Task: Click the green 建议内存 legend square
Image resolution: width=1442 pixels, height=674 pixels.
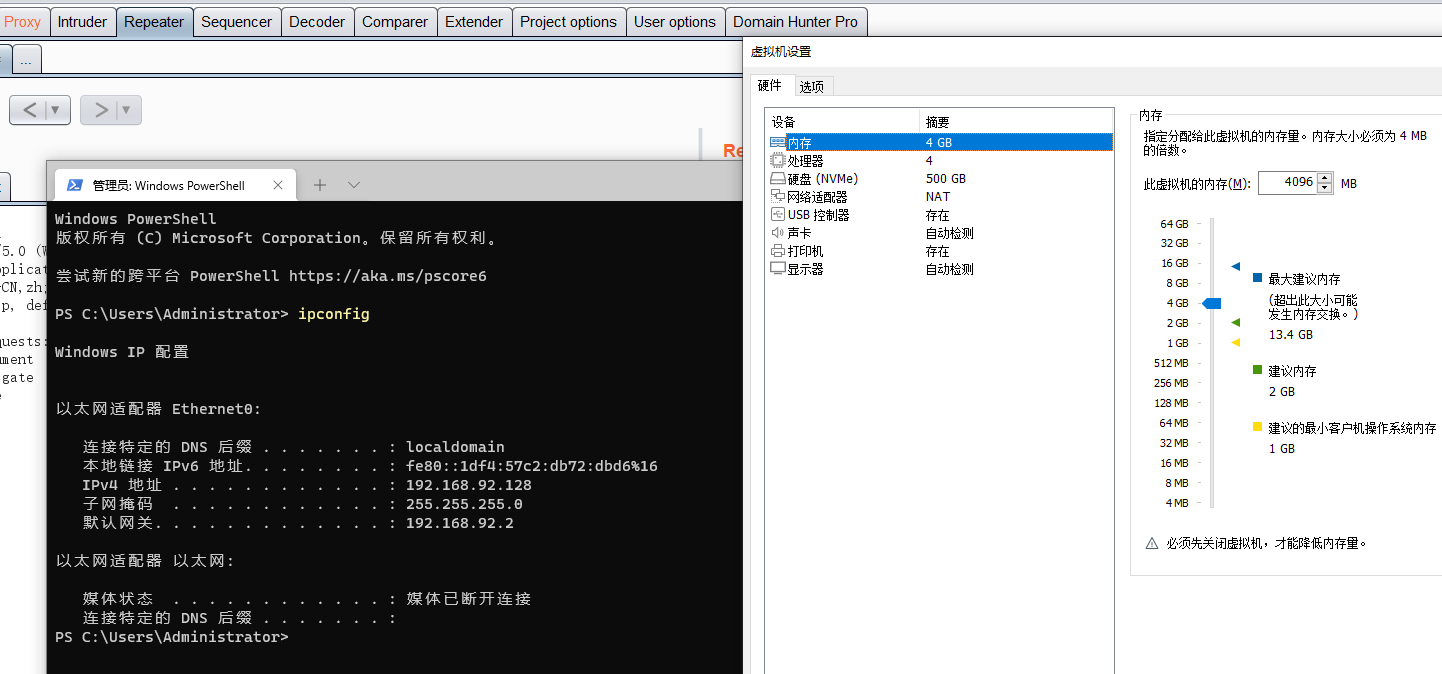Action: [1258, 371]
